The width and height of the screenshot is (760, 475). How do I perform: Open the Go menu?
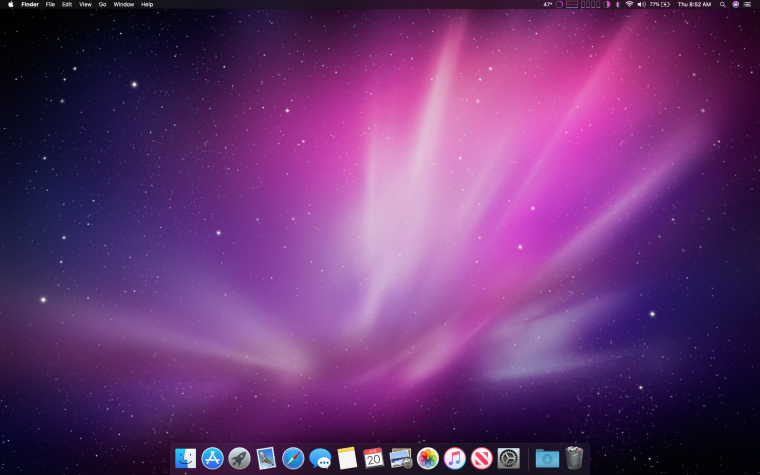102,4
